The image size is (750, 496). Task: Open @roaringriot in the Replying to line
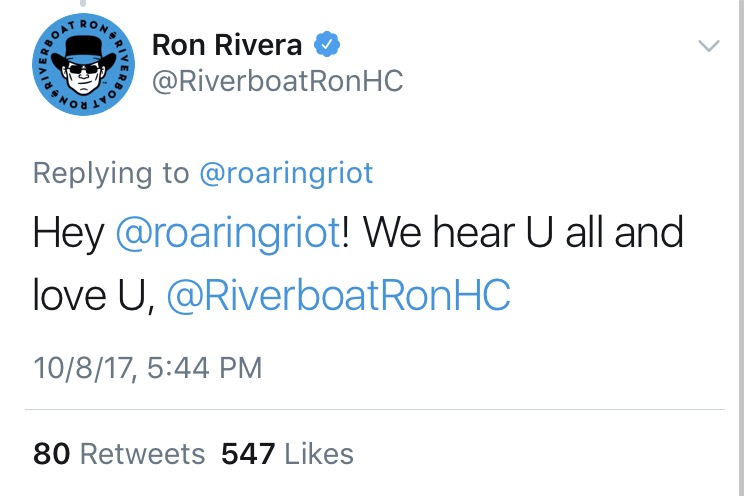[286, 173]
